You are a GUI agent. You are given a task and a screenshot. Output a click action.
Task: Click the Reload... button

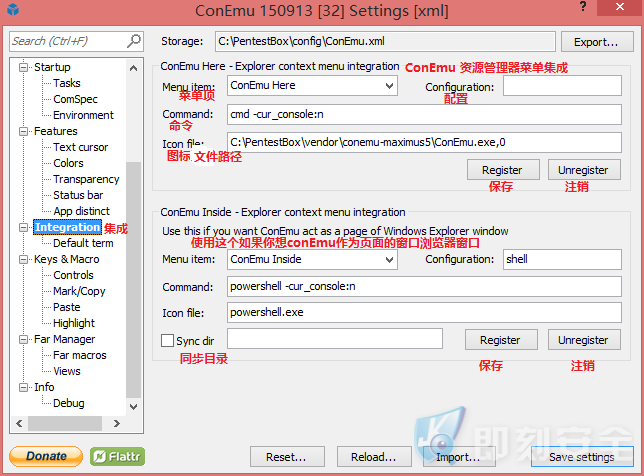[x=374, y=457]
